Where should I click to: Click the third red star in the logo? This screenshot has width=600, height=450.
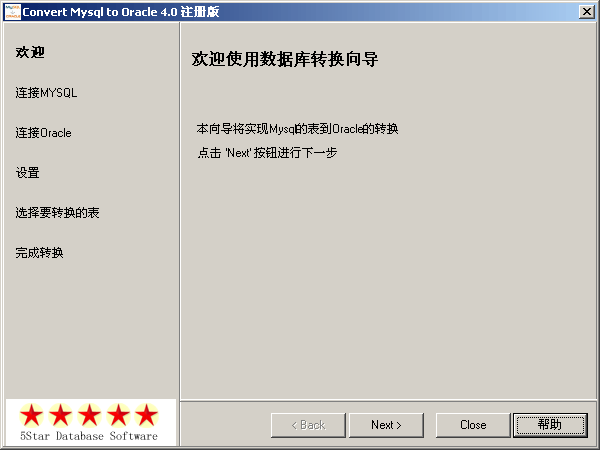pos(89,415)
